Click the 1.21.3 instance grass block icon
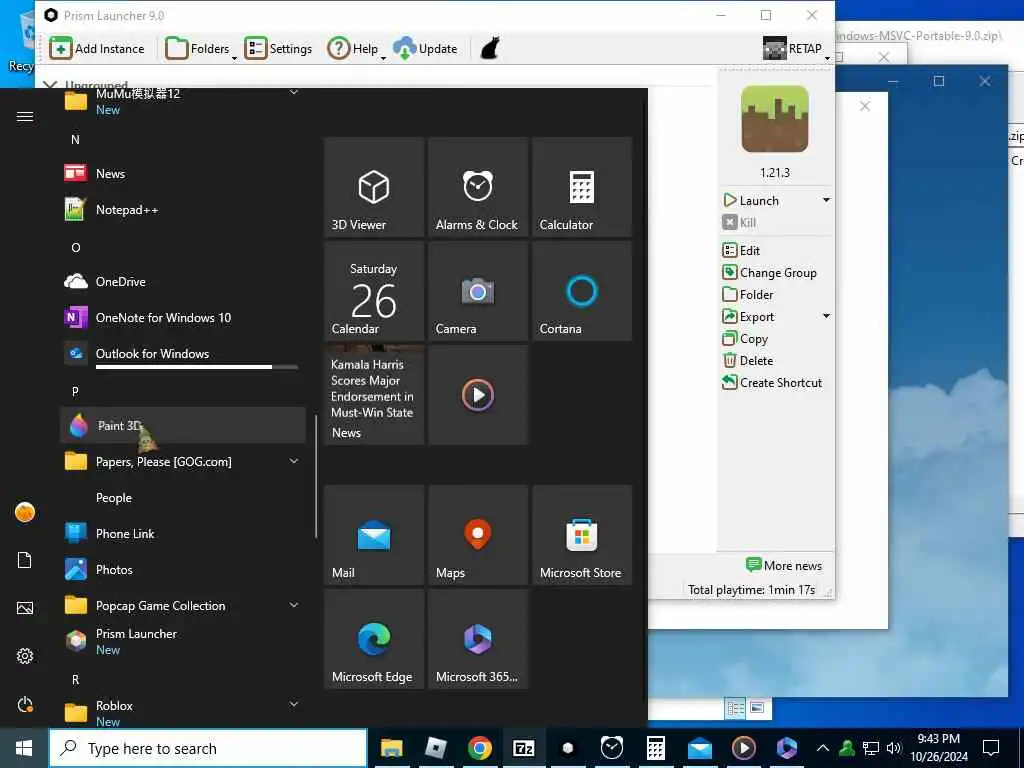Screen dimensions: 1024x768 coord(775,119)
